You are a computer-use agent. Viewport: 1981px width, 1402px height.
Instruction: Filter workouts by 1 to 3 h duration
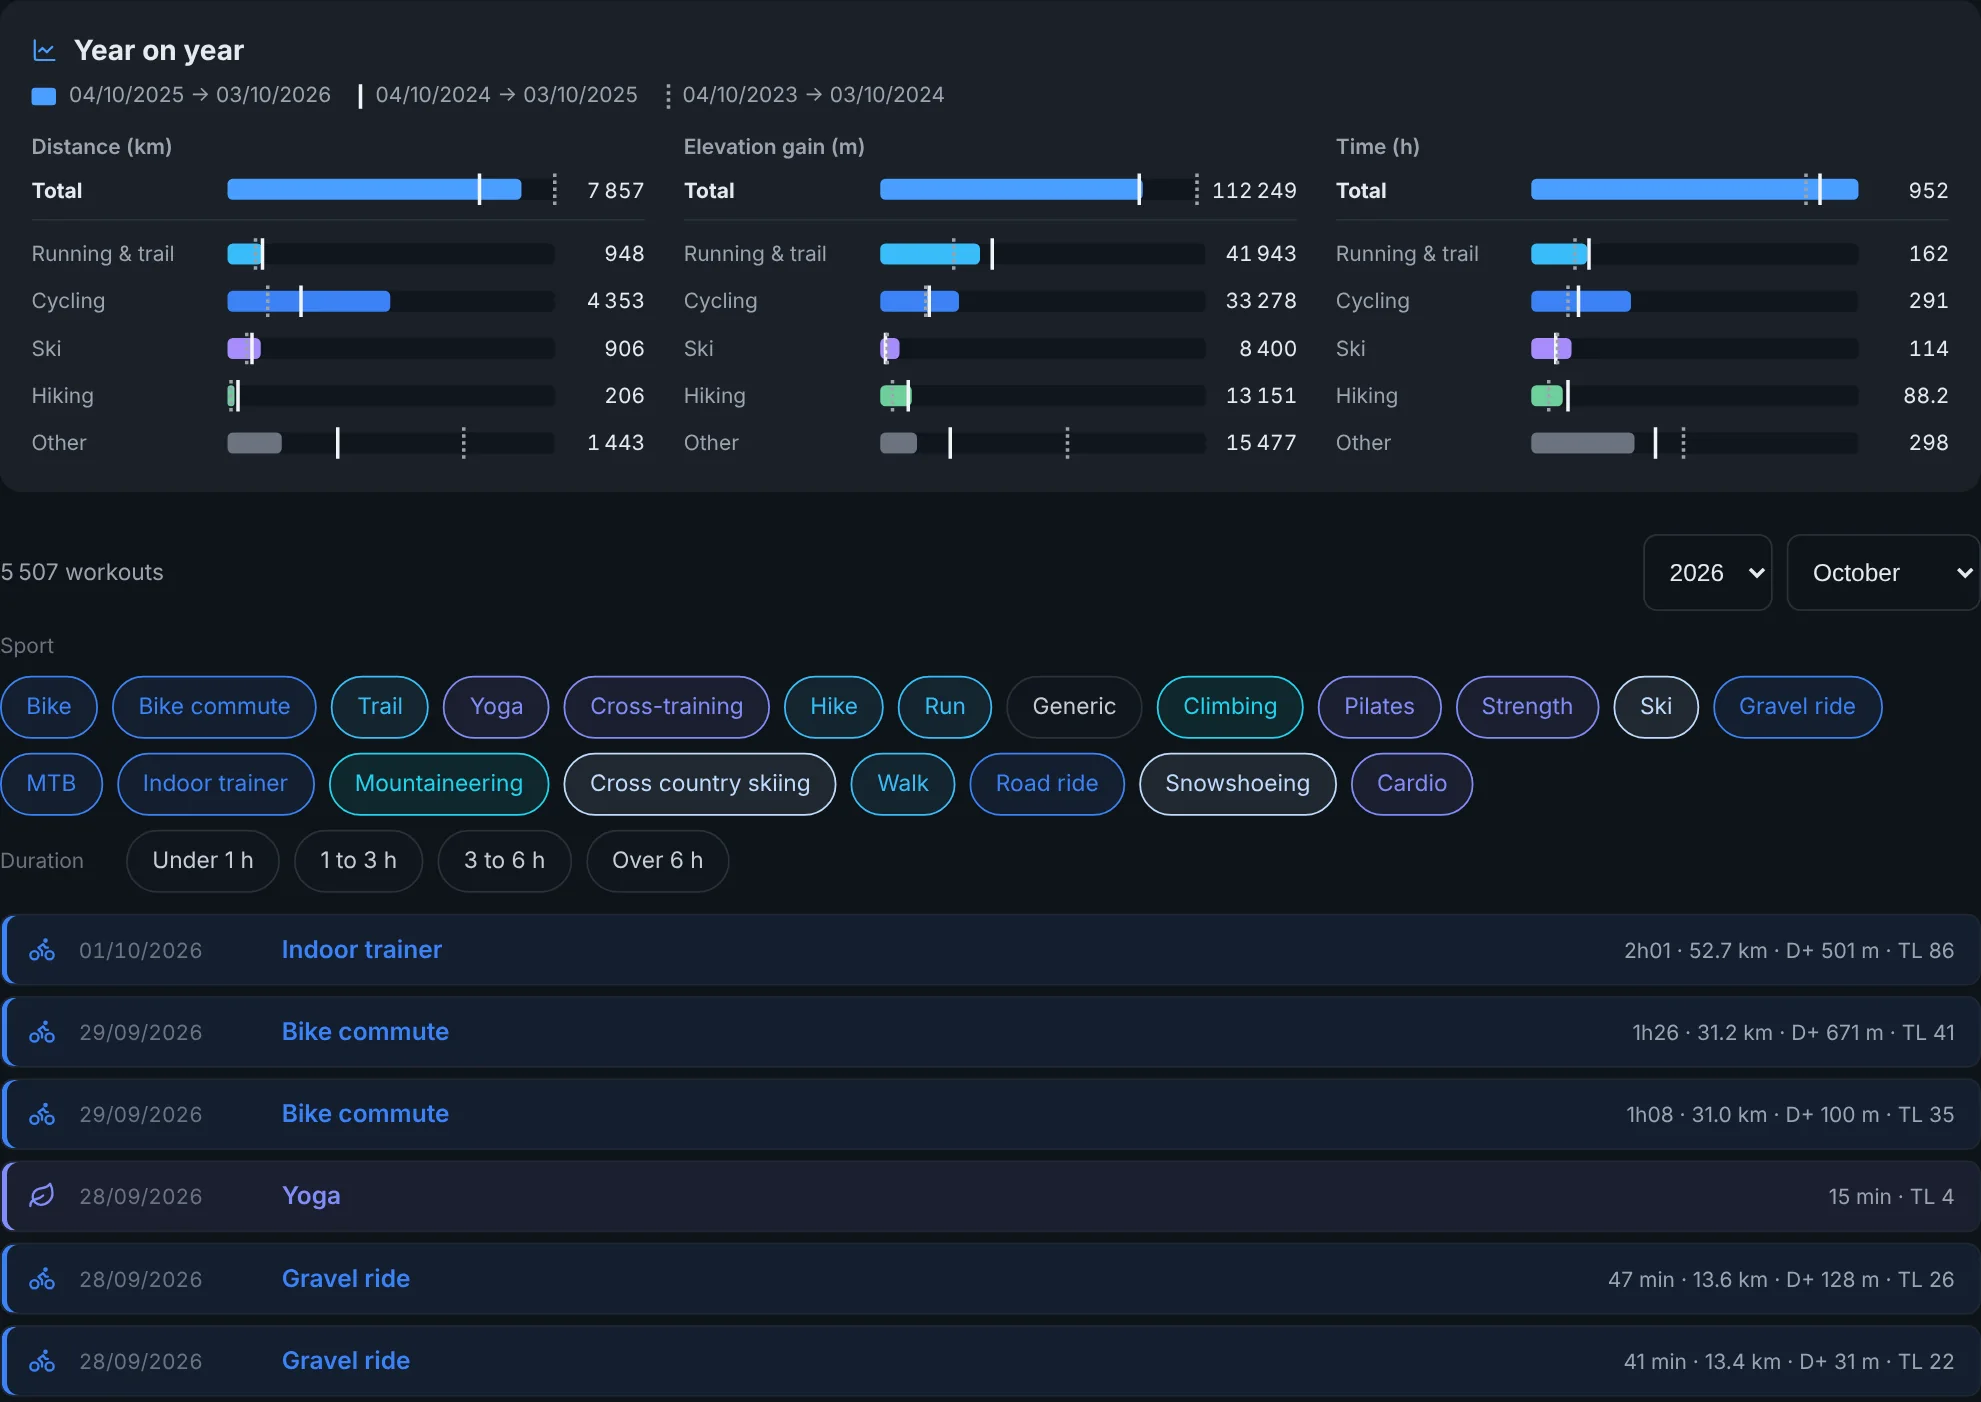358,861
